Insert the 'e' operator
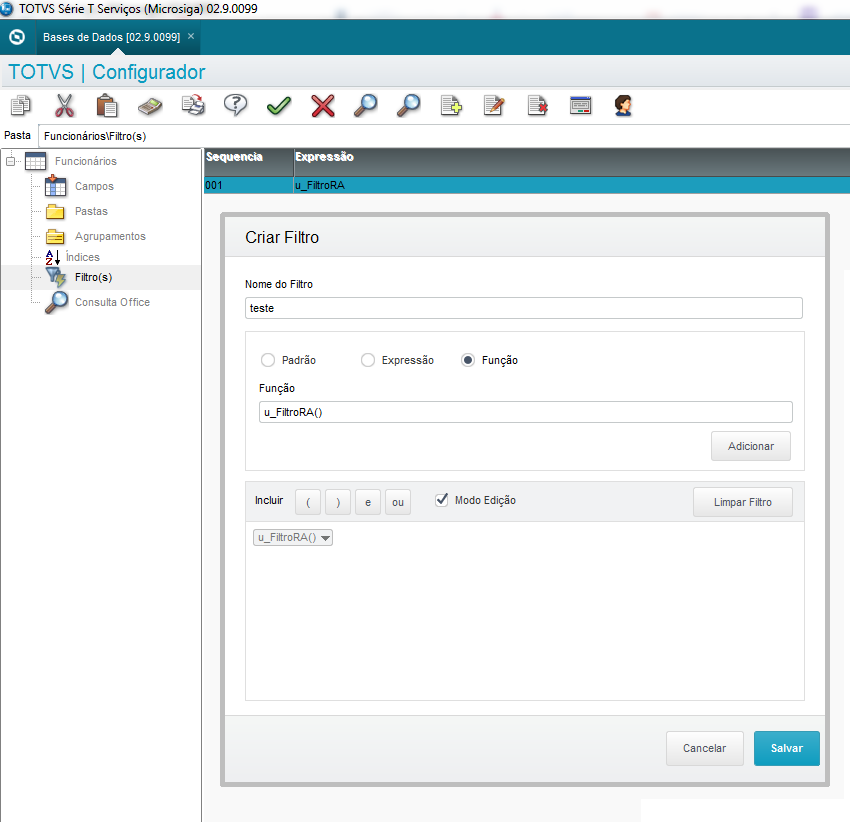 click(x=368, y=502)
